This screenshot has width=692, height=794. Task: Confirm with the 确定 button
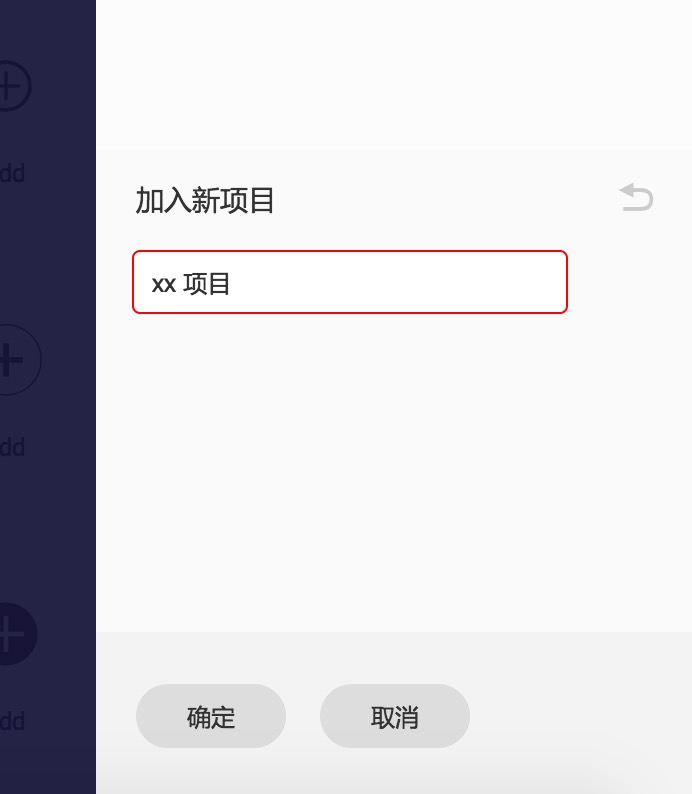pyautogui.click(x=211, y=716)
